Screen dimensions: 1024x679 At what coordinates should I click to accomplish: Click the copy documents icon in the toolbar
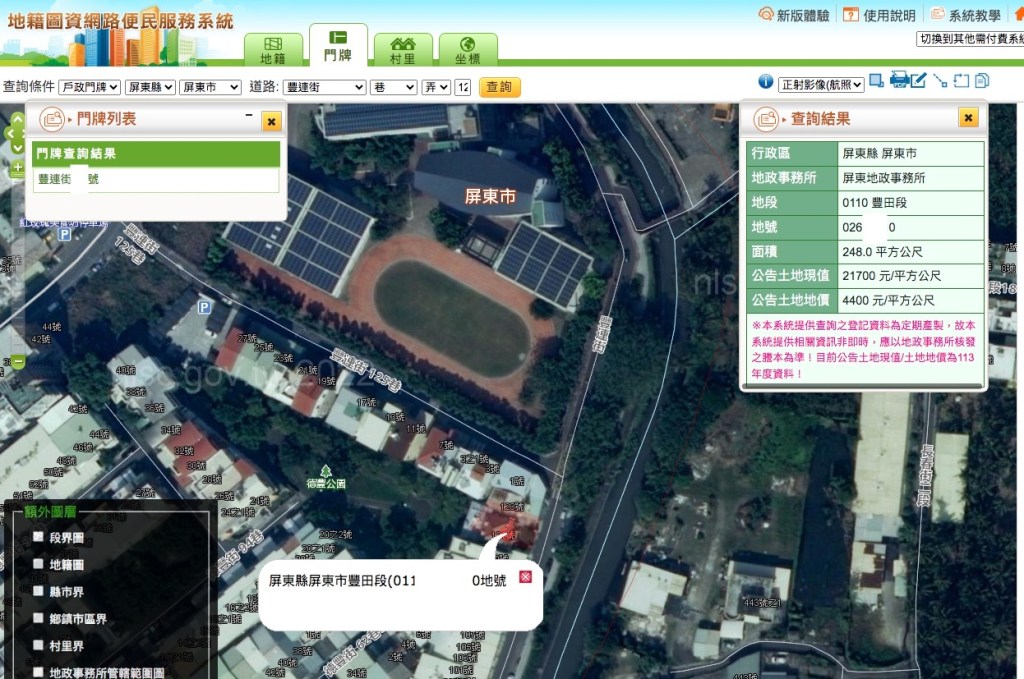point(982,81)
